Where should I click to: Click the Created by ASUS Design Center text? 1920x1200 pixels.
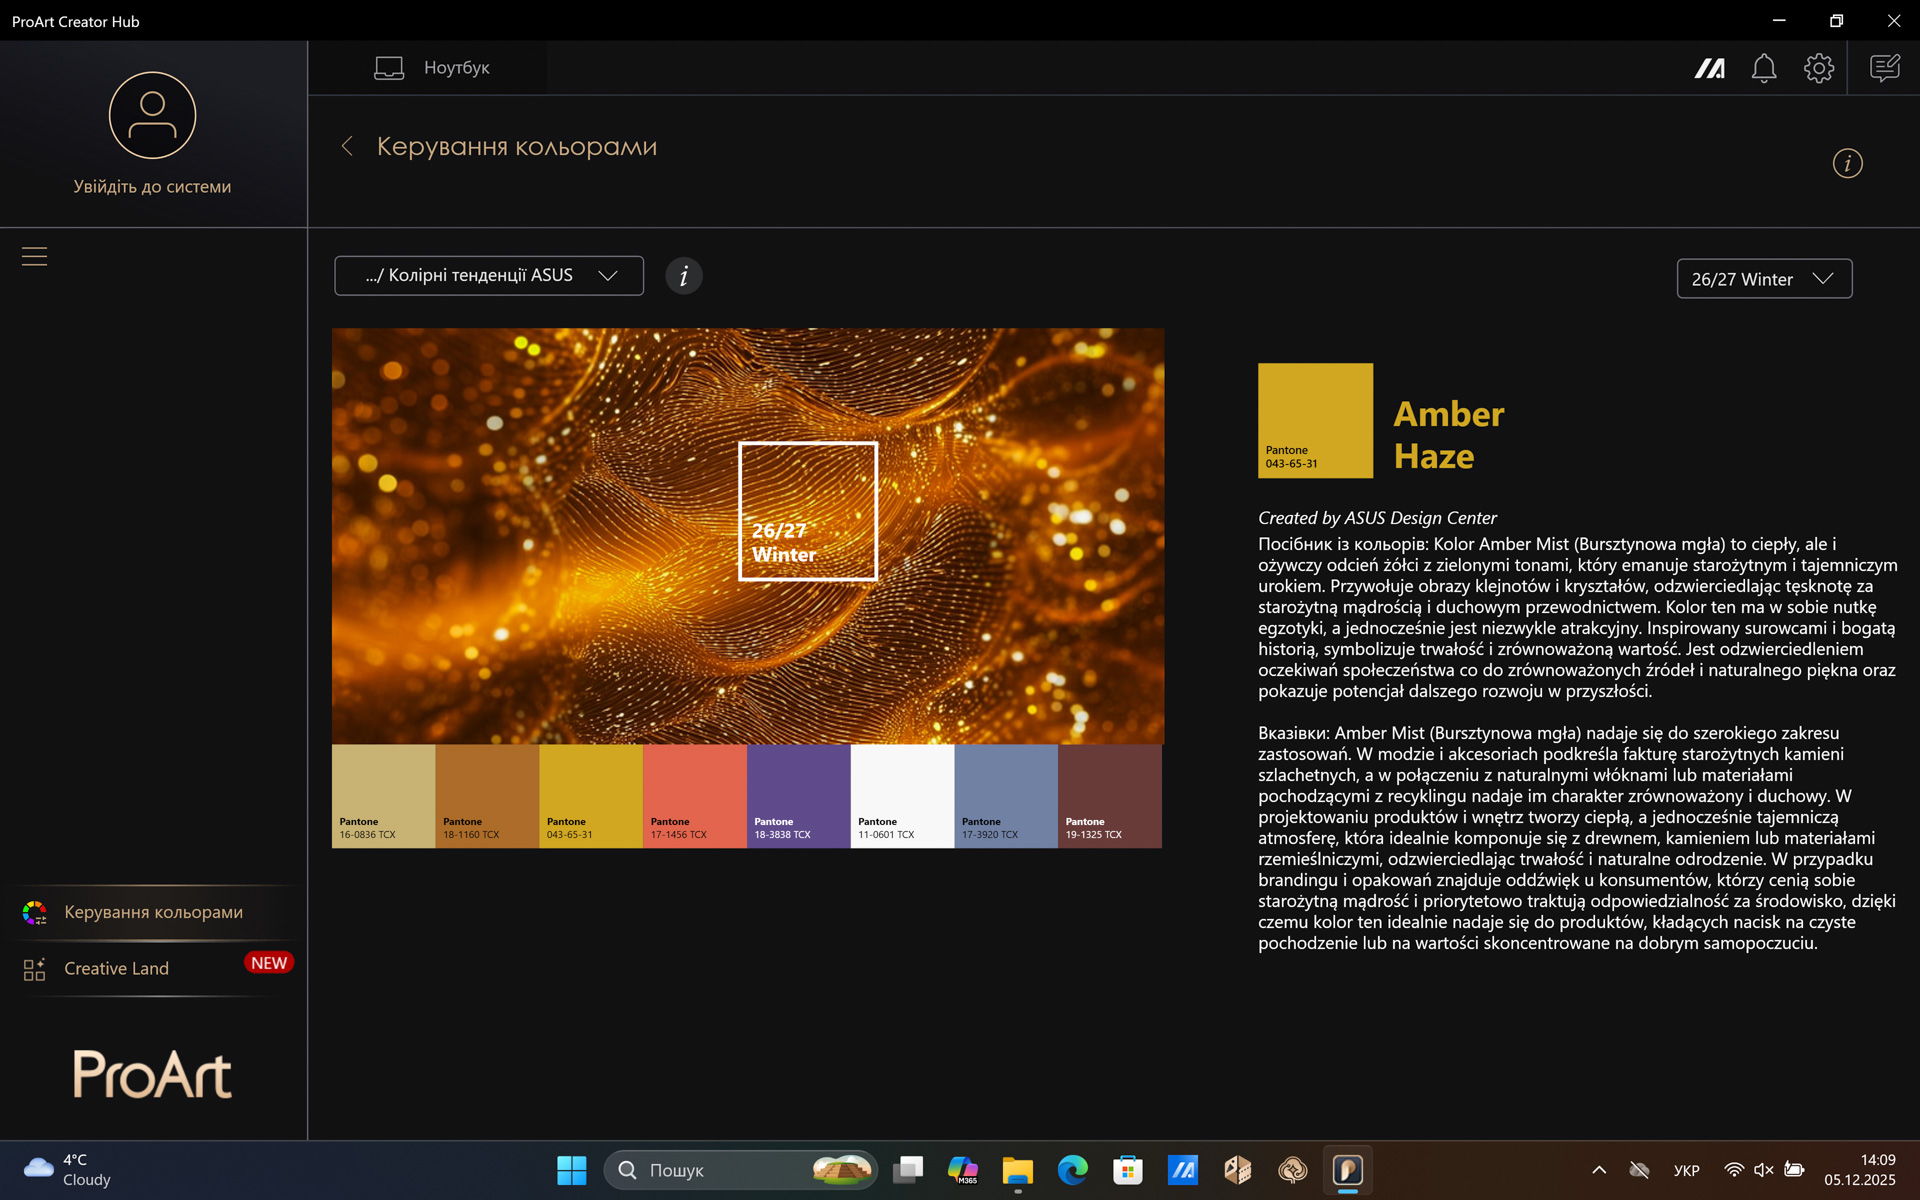click(x=1377, y=518)
